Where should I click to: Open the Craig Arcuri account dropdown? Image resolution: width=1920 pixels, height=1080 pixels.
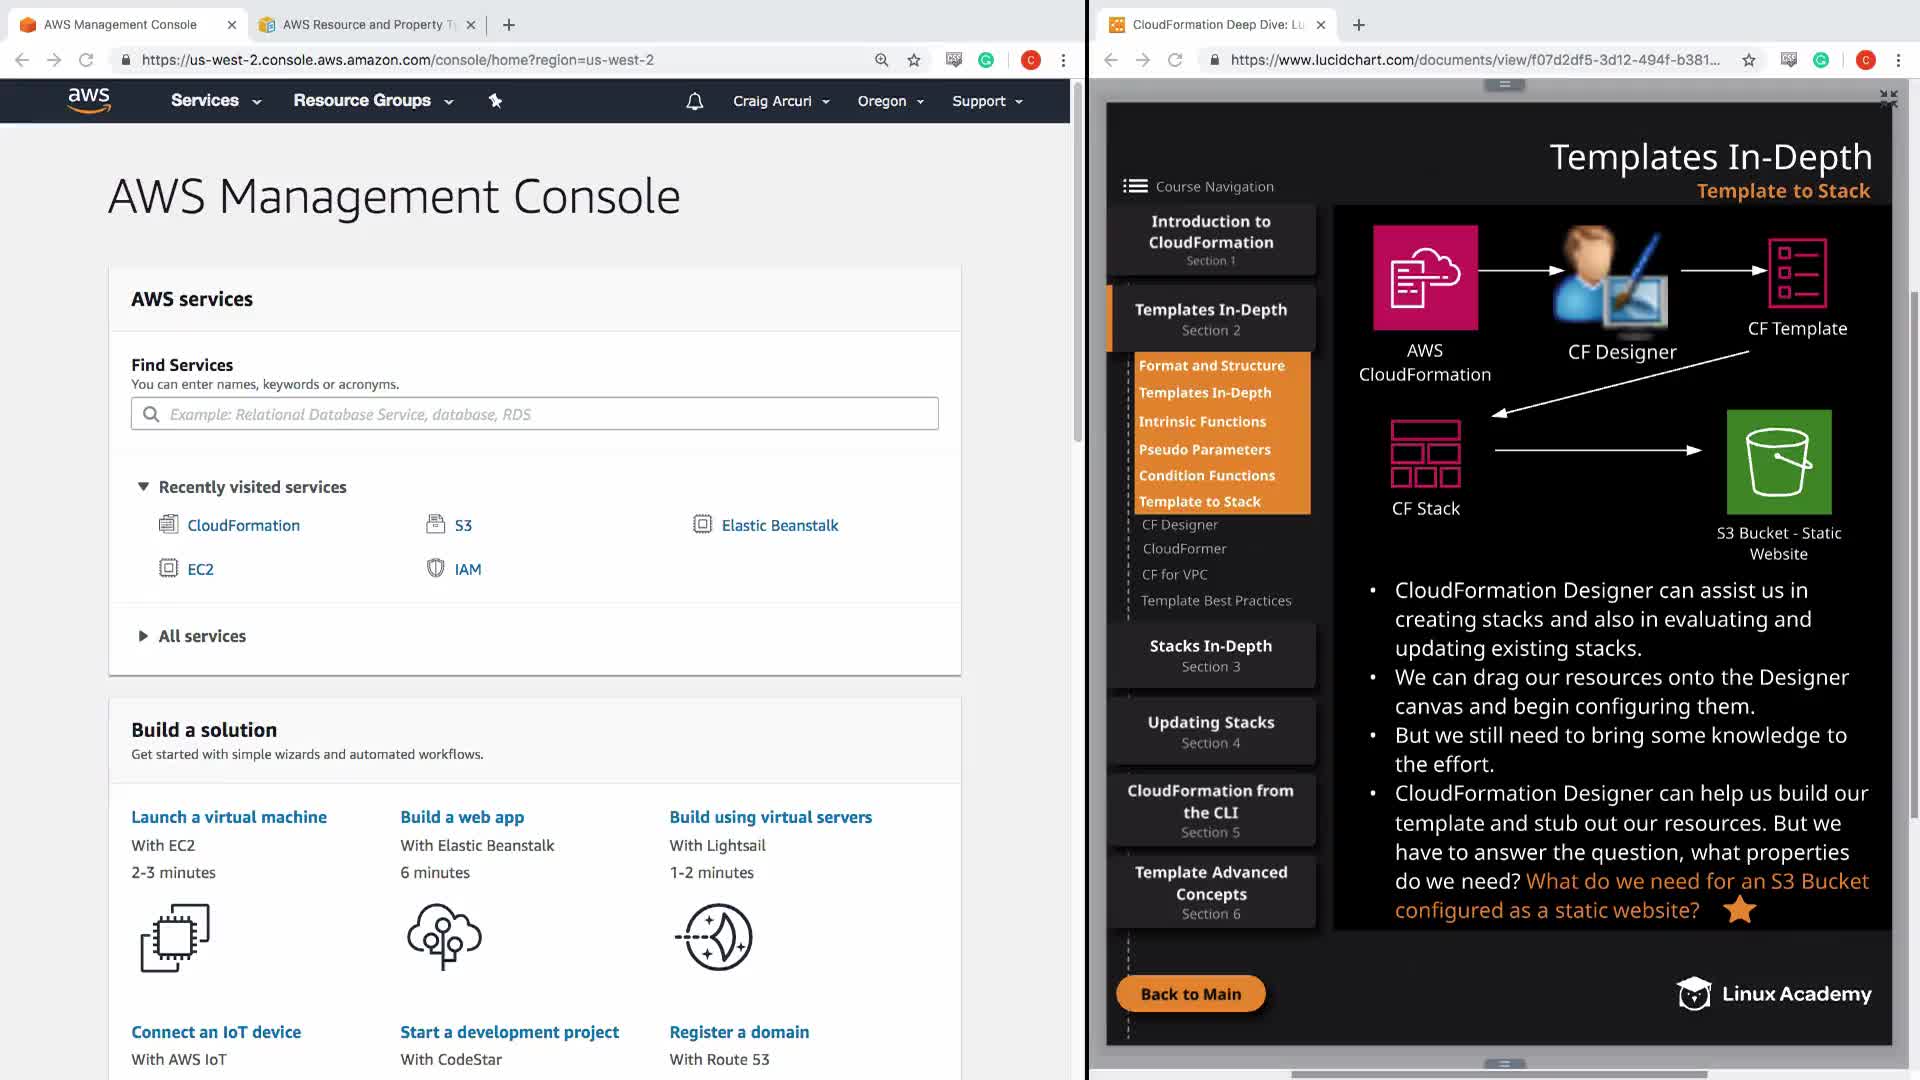(781, 101)
